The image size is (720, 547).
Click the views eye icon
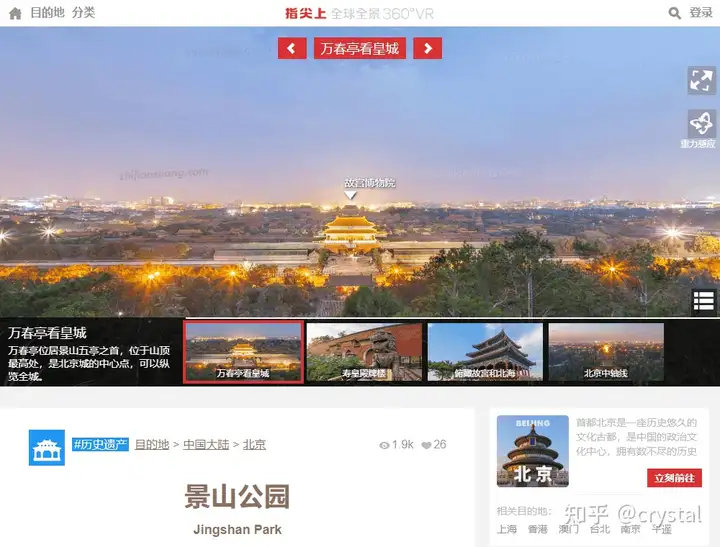coord(384,445)
